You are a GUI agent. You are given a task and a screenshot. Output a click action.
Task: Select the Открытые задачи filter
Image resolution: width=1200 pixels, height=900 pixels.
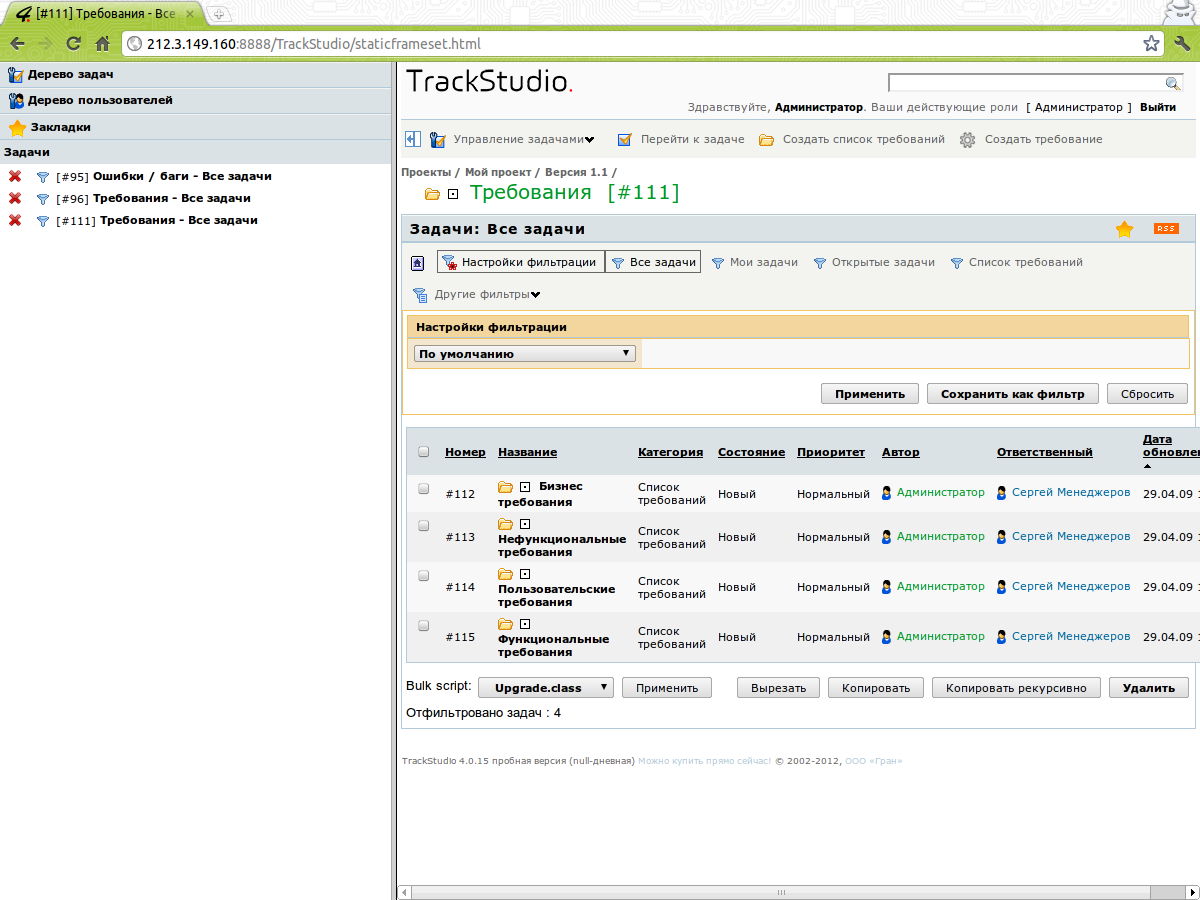point(874,262)
